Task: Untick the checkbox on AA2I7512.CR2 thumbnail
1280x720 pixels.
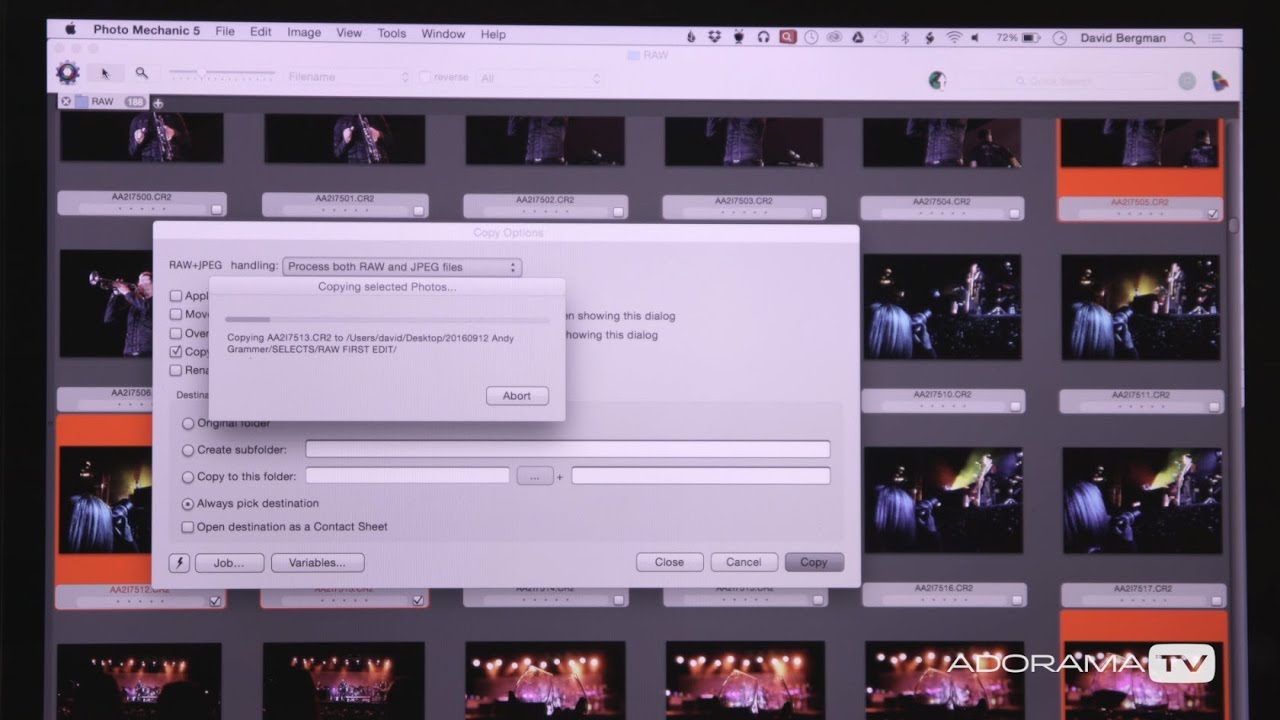Action: pos(215,601)
